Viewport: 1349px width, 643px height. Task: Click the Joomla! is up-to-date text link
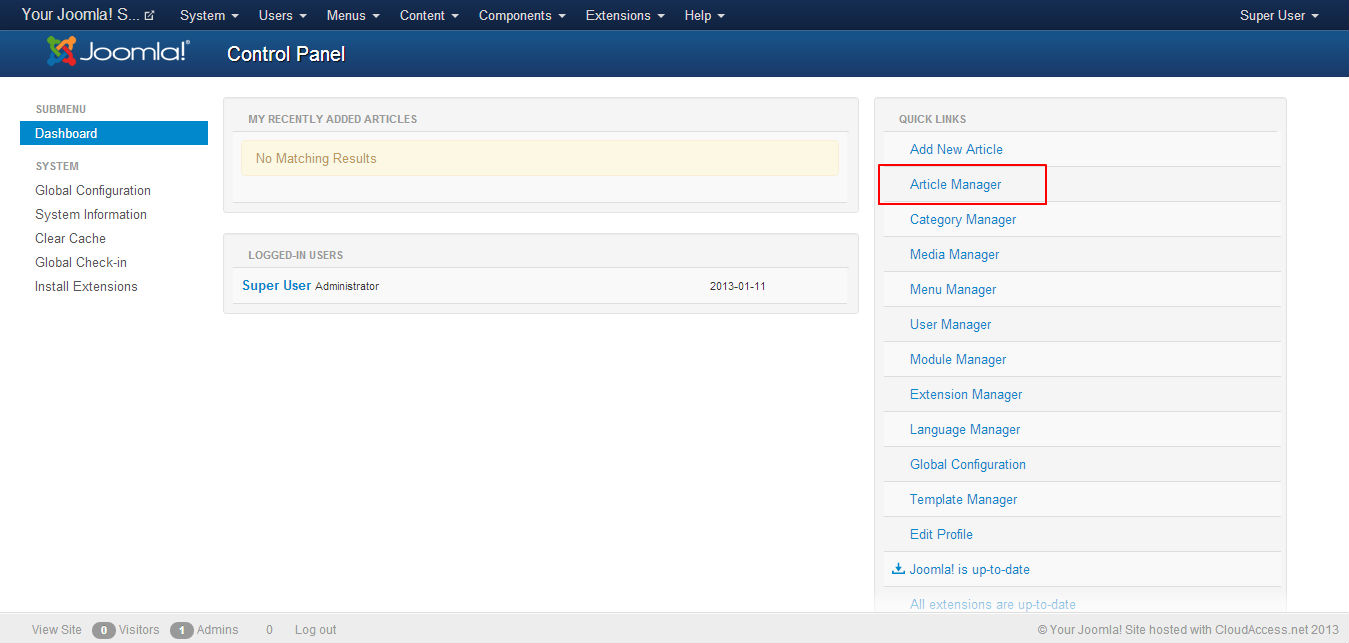pos(969,569)
